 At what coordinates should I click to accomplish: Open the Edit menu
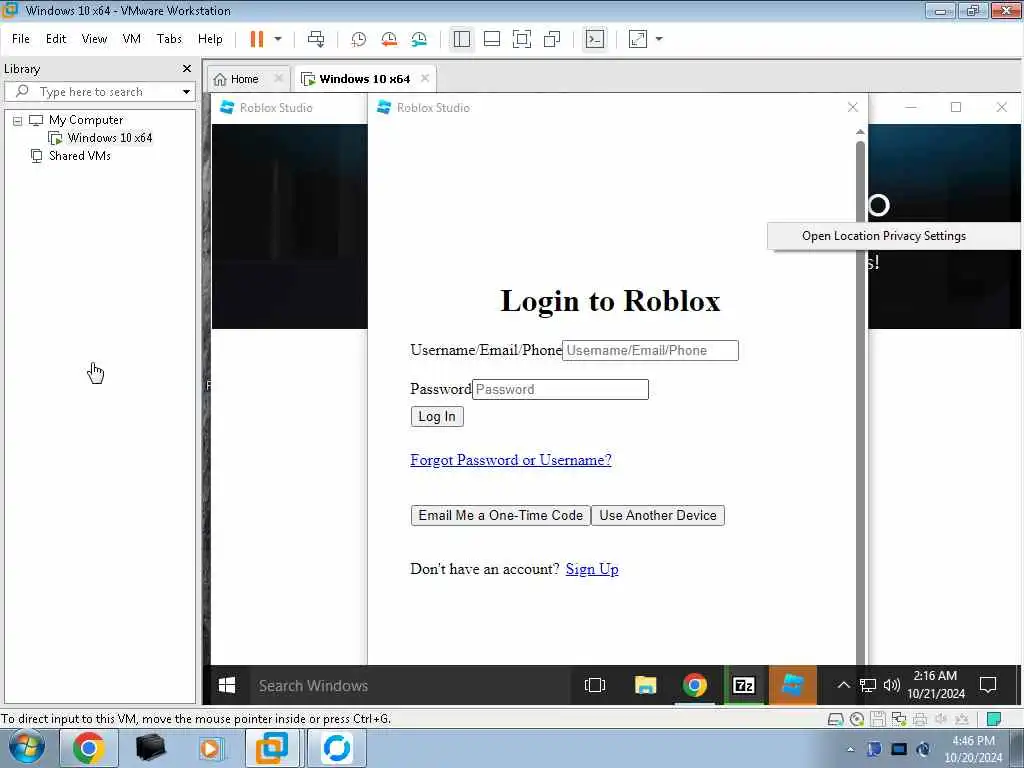56,39
